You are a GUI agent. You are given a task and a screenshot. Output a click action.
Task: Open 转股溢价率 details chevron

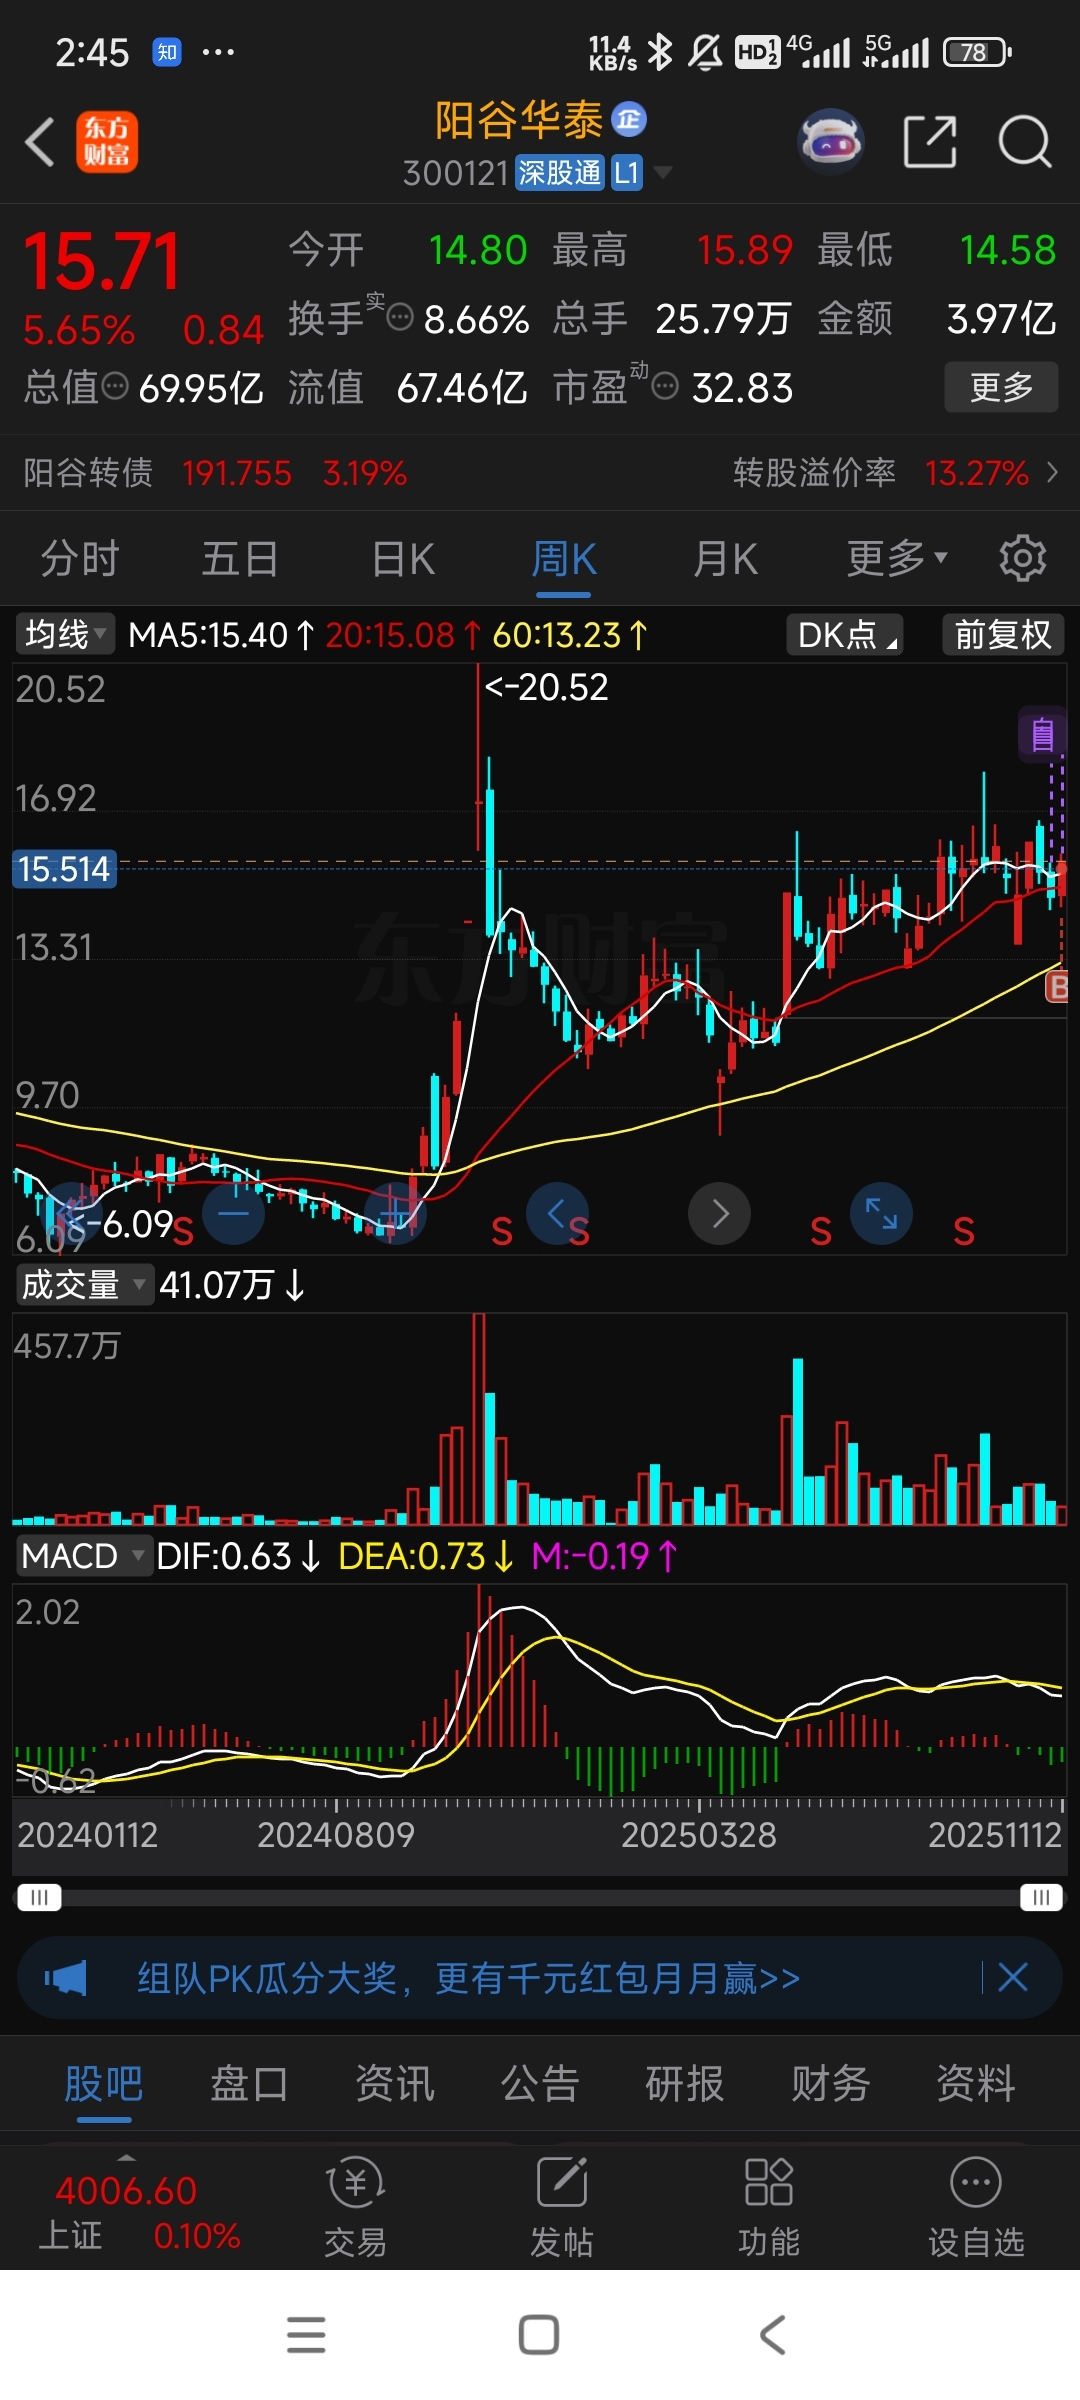pos(1052,472)
